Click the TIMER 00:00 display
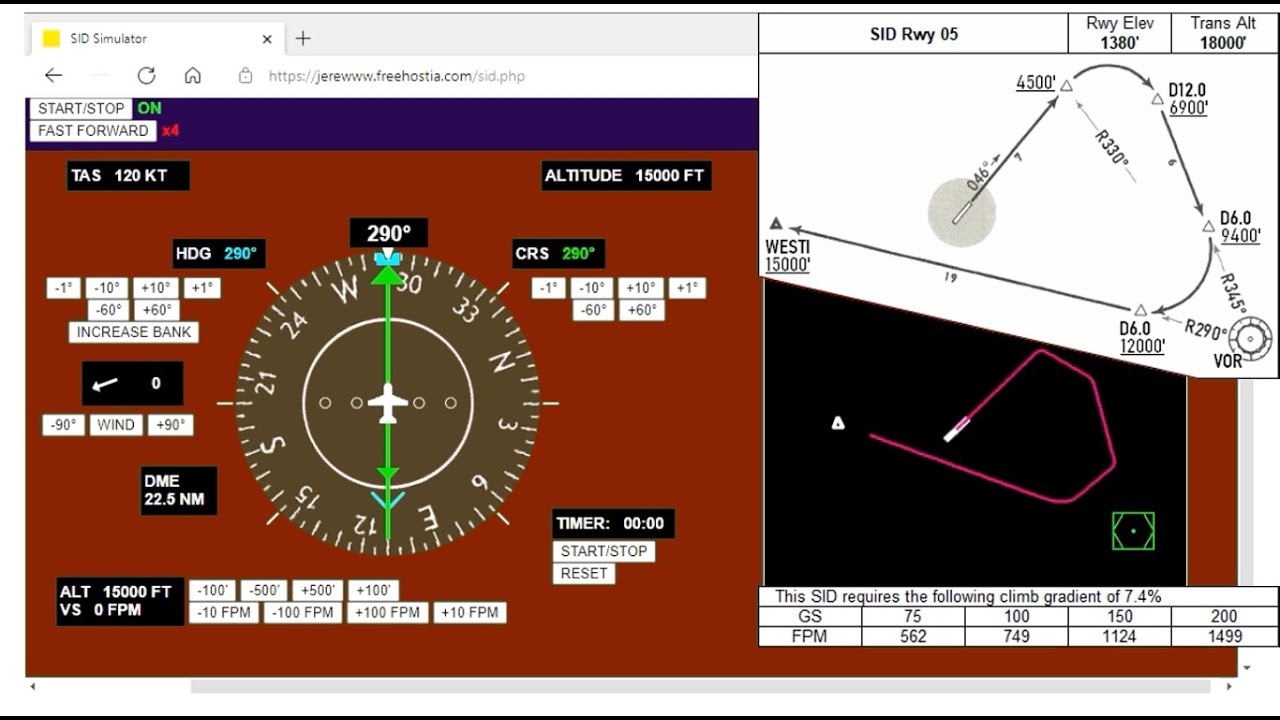This screenshot has width=1280, height=720. 613,523
